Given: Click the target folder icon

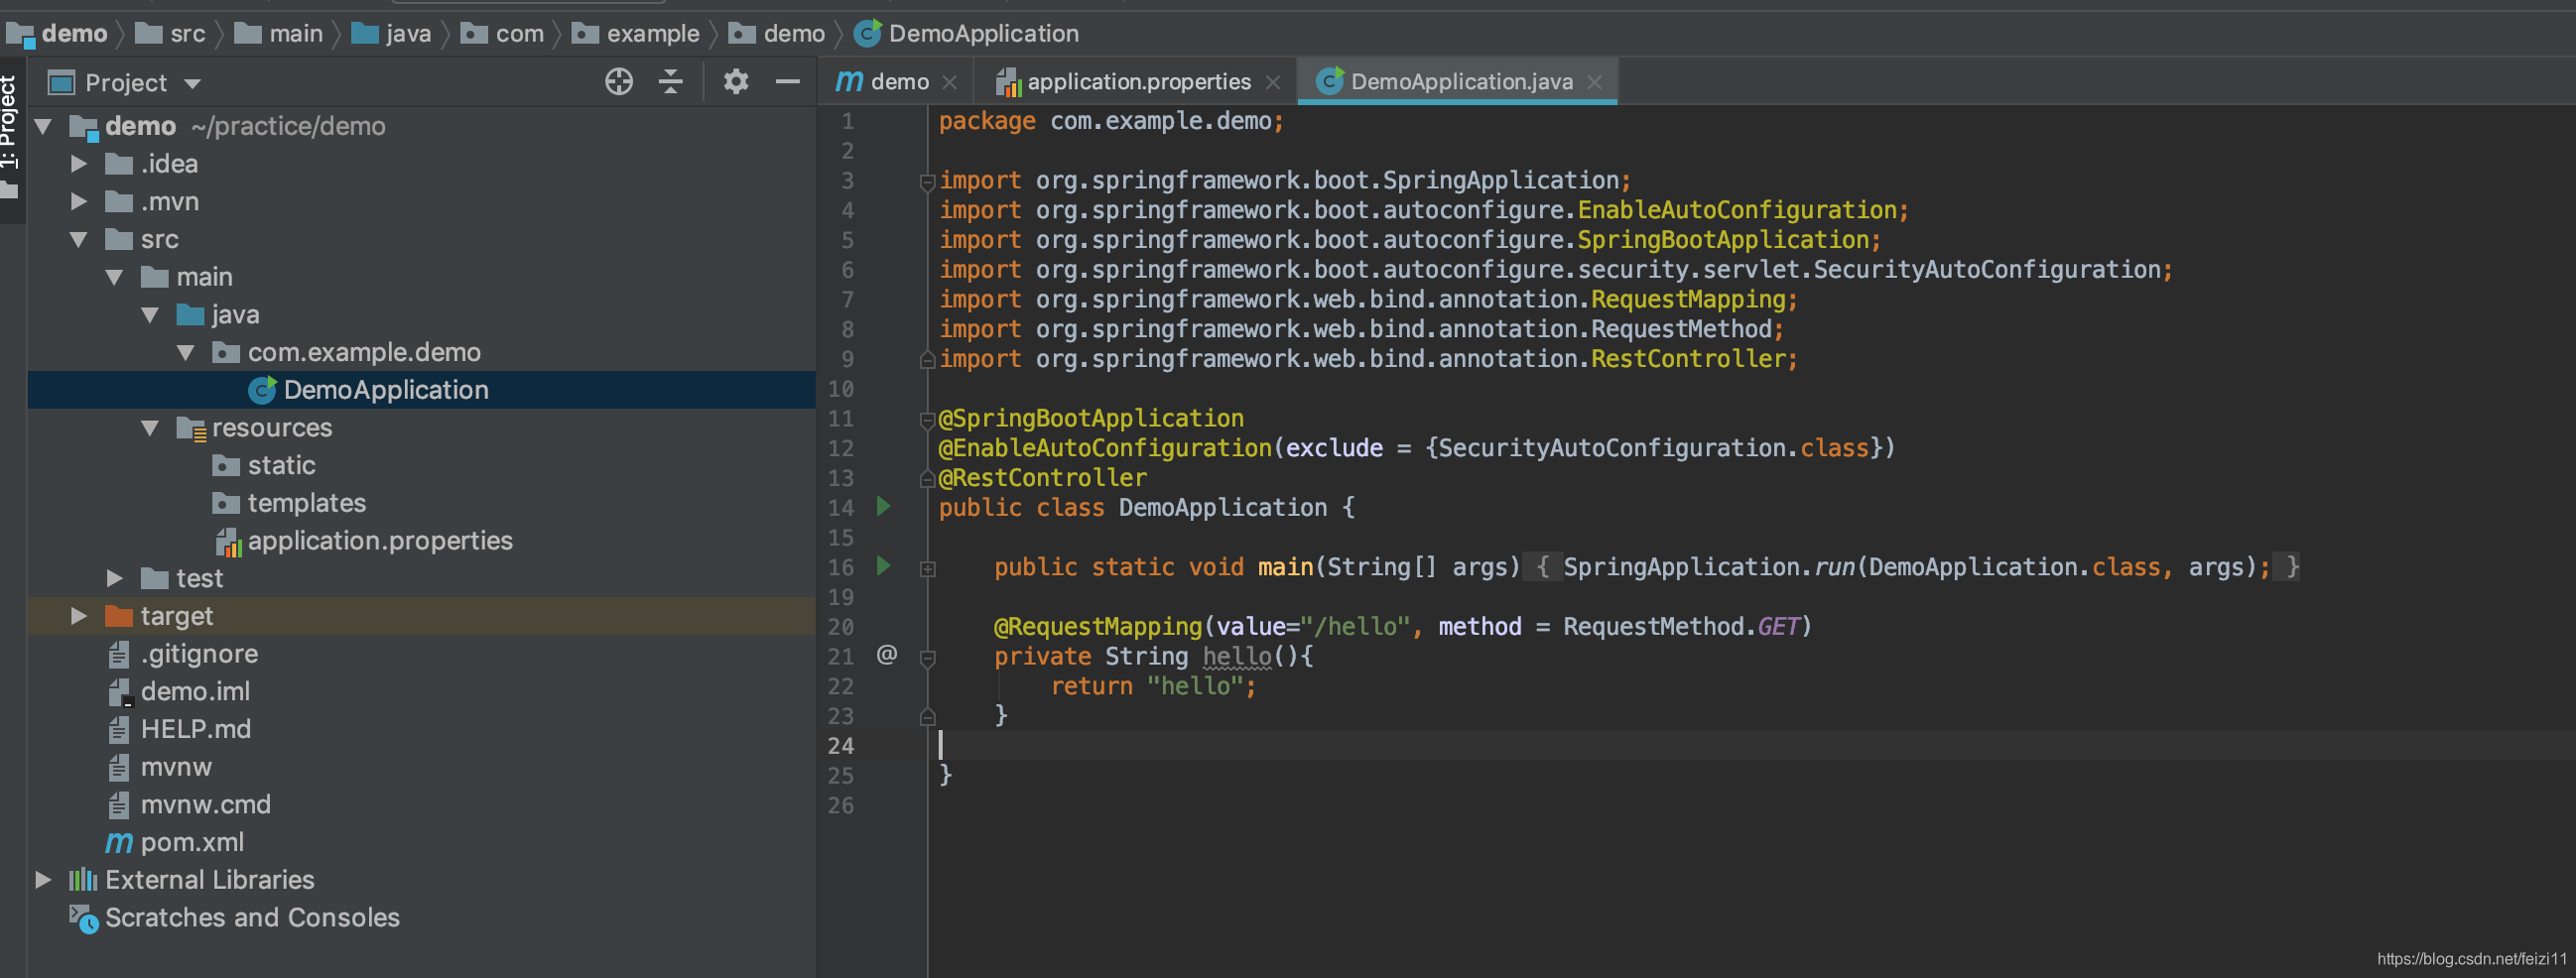Looking at the screenshot, I should click(x=119, y=616).
